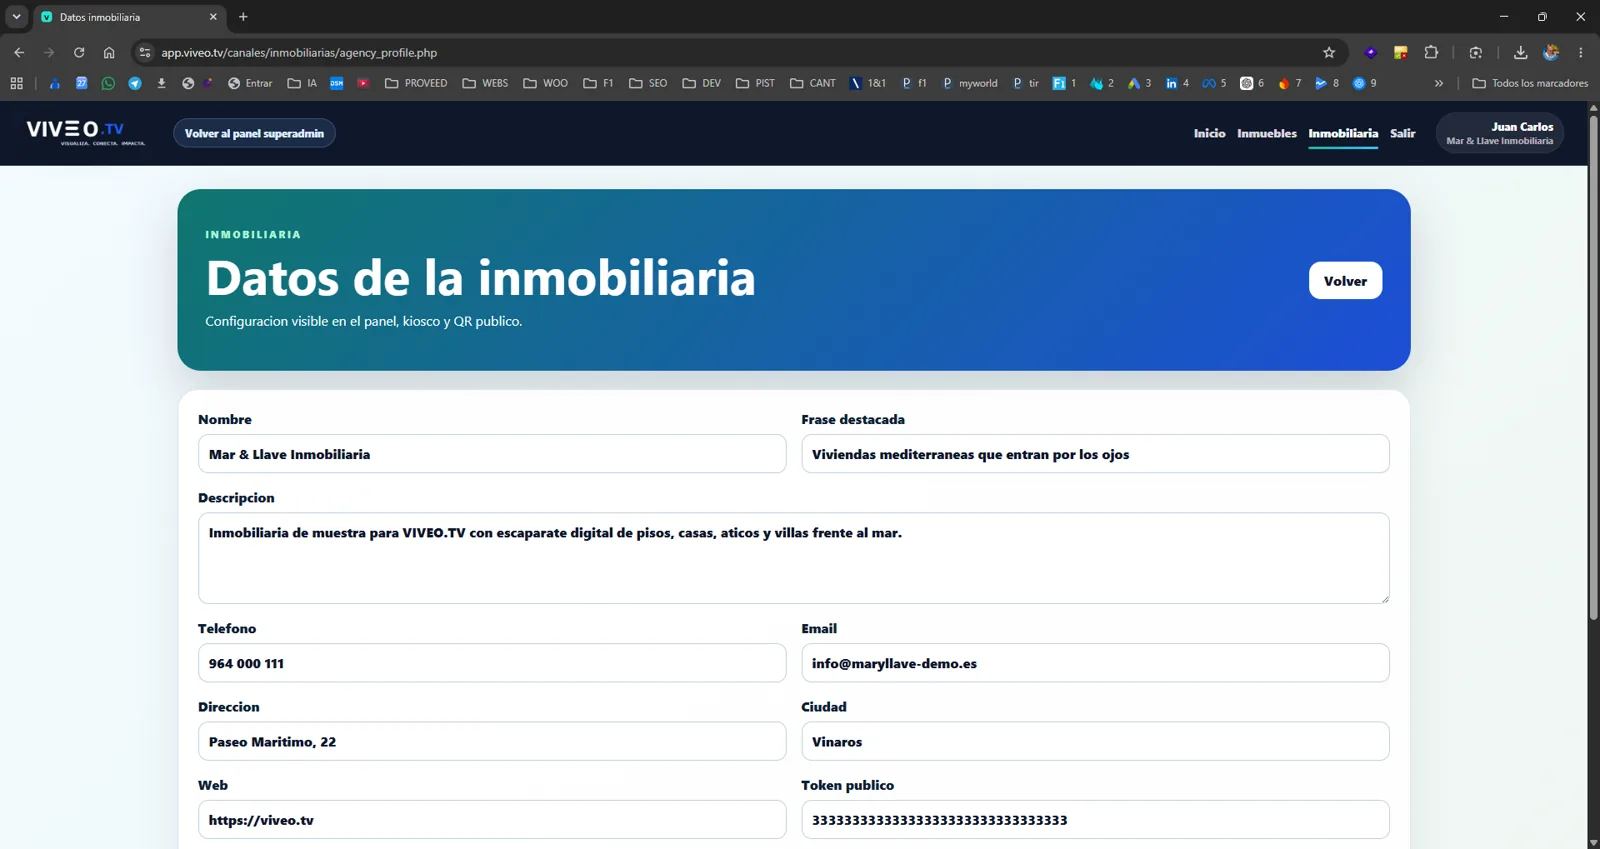This screenshot has height=849, width=1600.
Task: Open the Chrome profile avatar
Action: pyautogui.click(x=1551, y=53)
